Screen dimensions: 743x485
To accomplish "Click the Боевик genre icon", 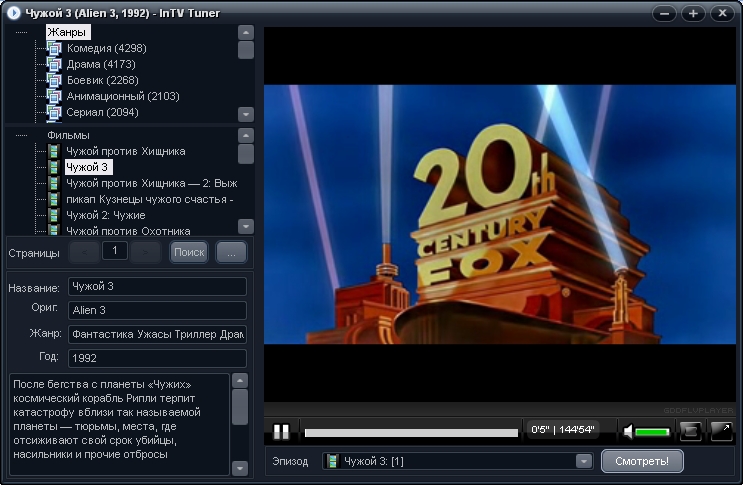I will point(54,80).
